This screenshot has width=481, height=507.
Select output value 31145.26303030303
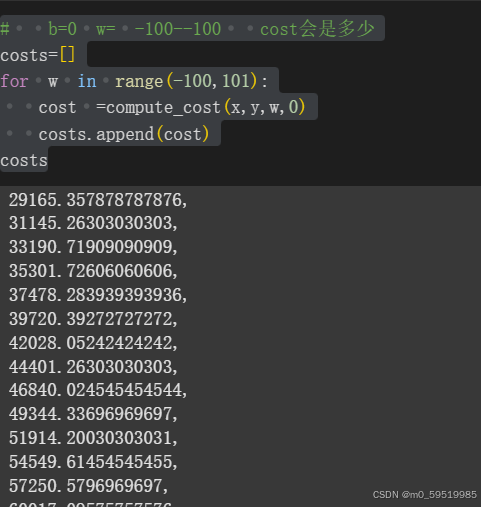coord(93,223)
